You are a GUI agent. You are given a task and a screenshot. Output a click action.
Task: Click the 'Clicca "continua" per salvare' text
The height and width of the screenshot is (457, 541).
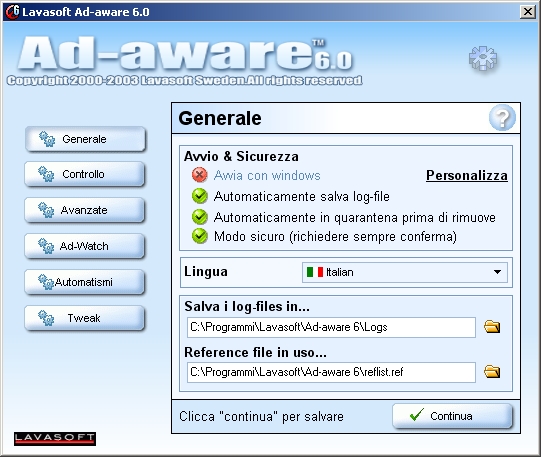(x=261, y=417)
